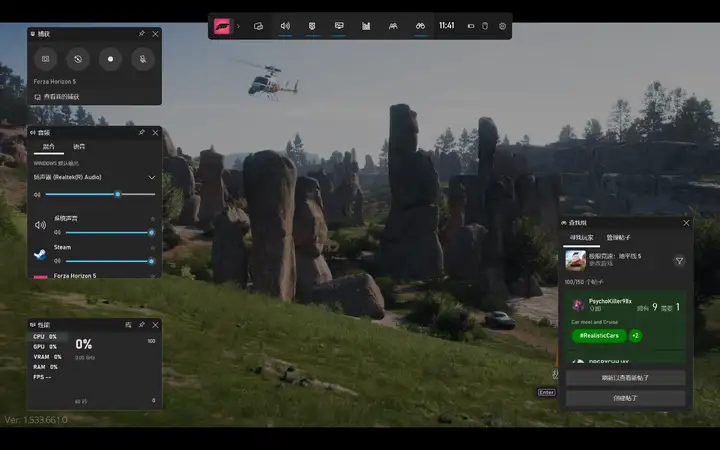
Task: Click the 100/150 posts count text
Action: coord(584,282)
